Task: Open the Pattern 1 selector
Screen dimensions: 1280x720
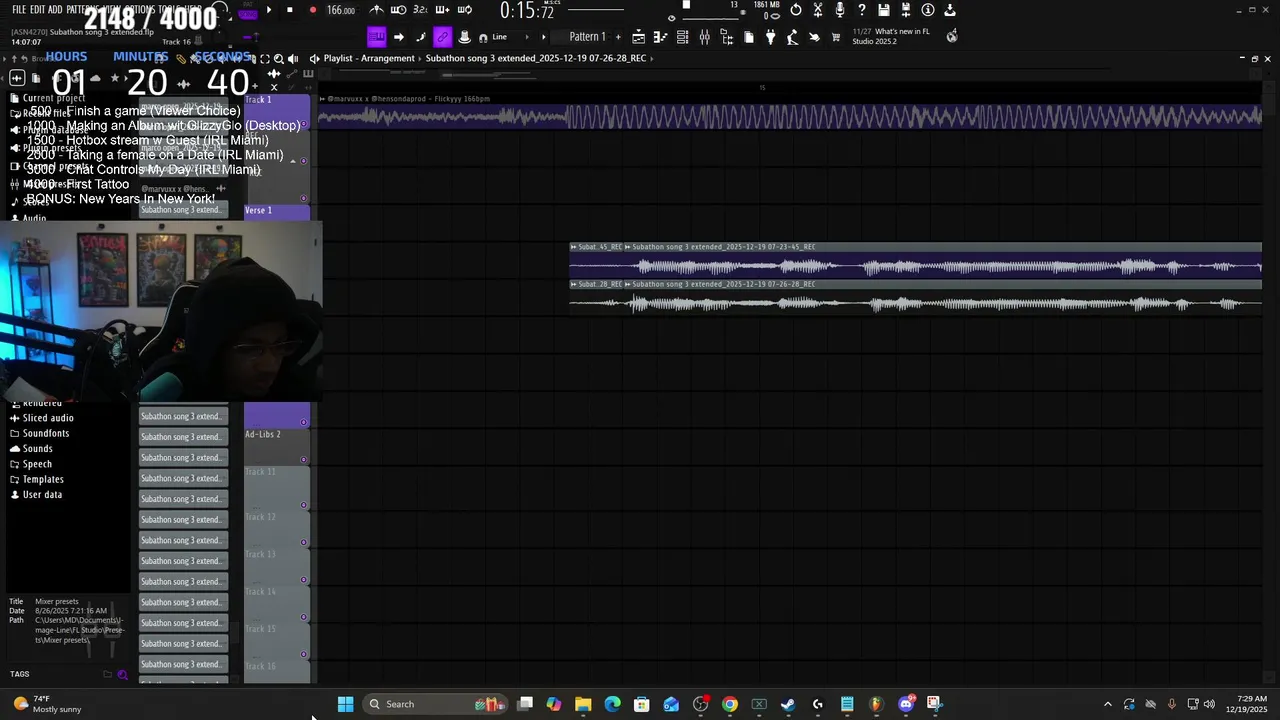Action: click(587, 37)
